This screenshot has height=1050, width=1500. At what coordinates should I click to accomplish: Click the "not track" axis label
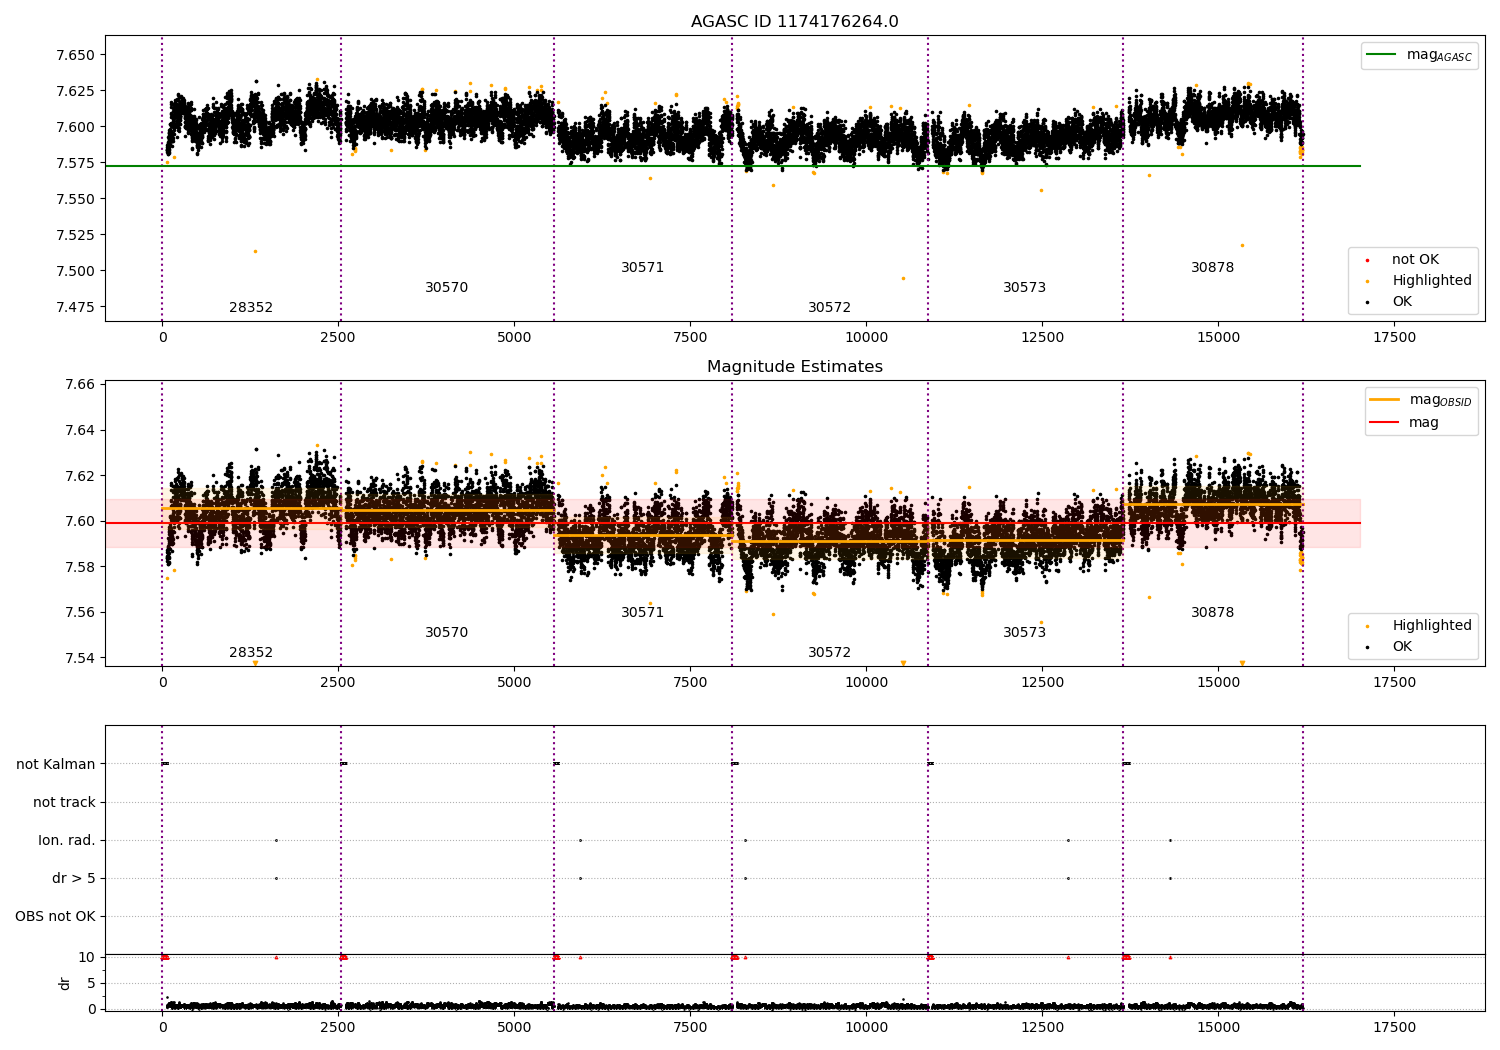[64, 802]
